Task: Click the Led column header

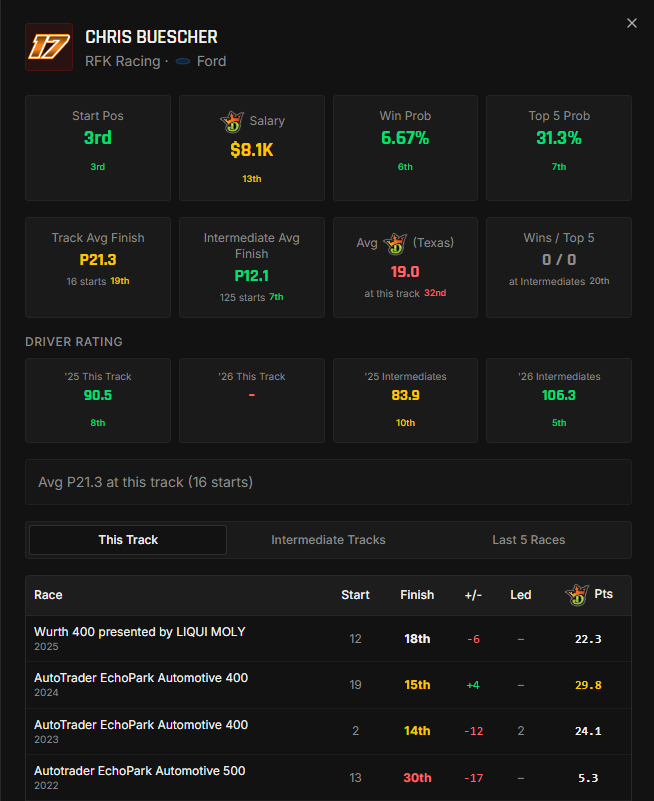Action: pos(521,595)
